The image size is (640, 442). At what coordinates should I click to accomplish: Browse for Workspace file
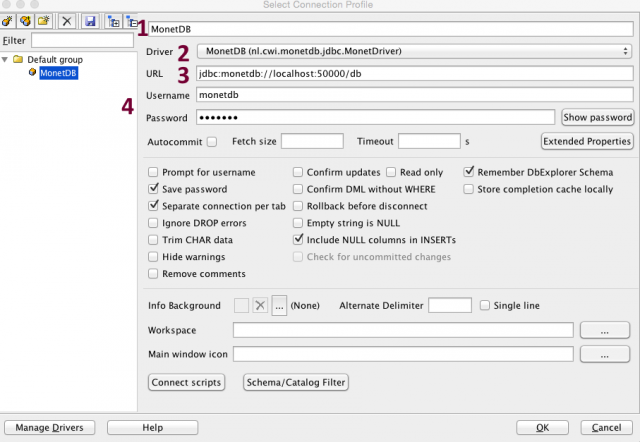pos(605,329)
